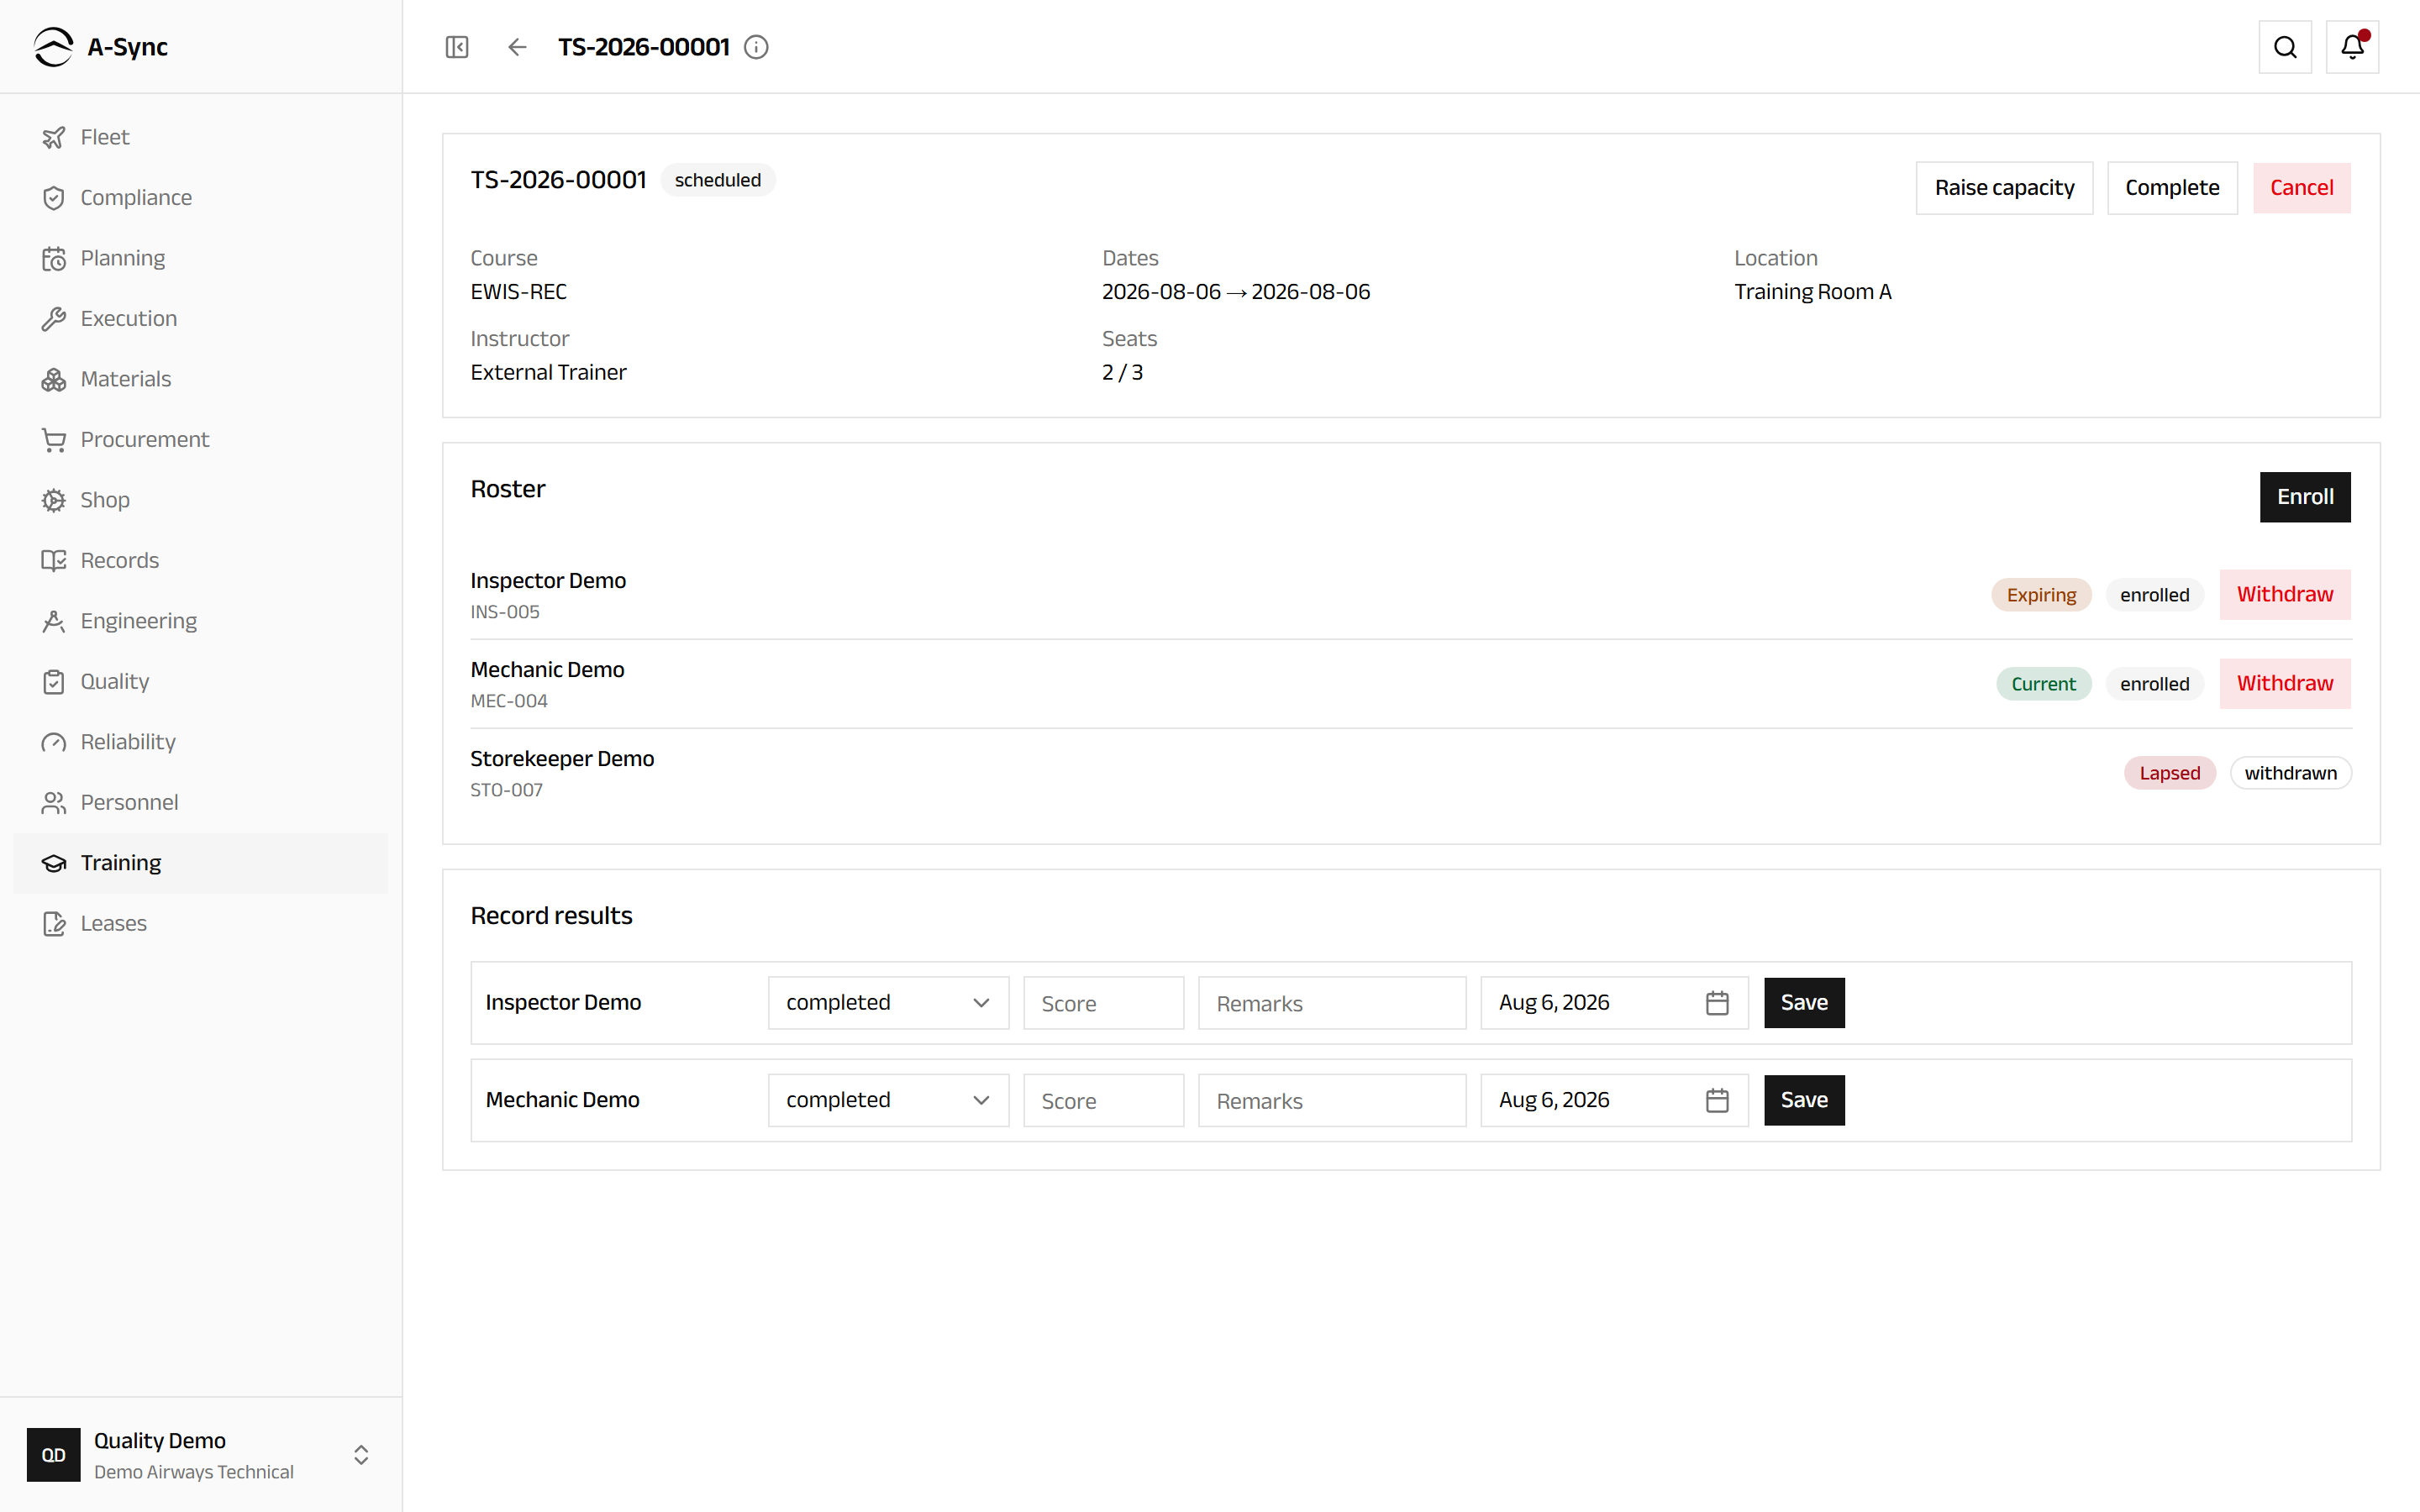This screenshot has height=1512, width=2420.
Task: Click the A-Sync logo icon
Action: pos(53,47)
